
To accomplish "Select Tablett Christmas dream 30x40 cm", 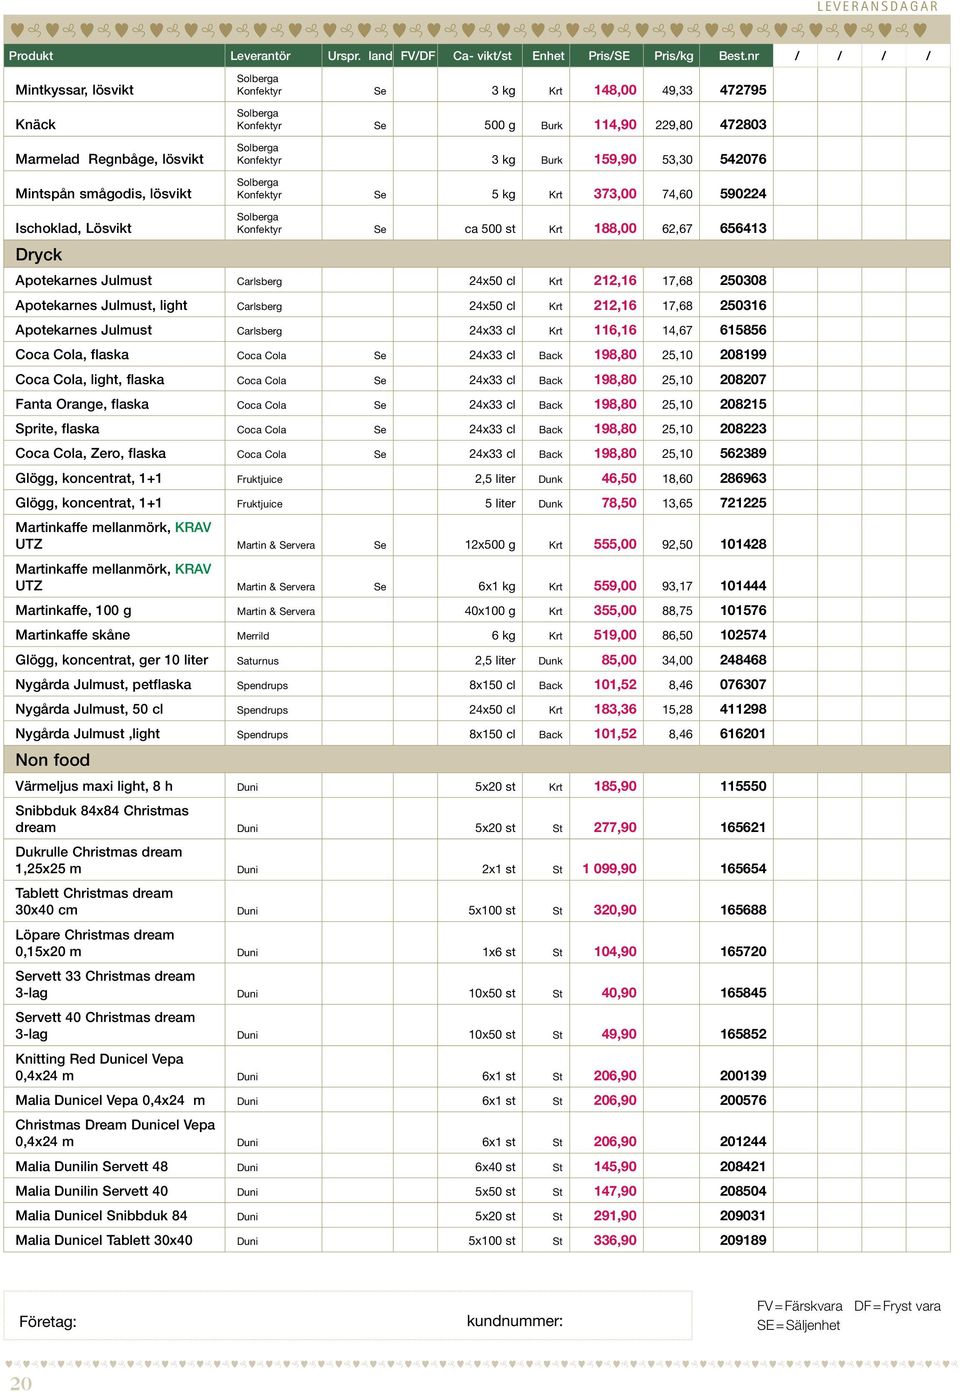I will [x=94, y=902].
